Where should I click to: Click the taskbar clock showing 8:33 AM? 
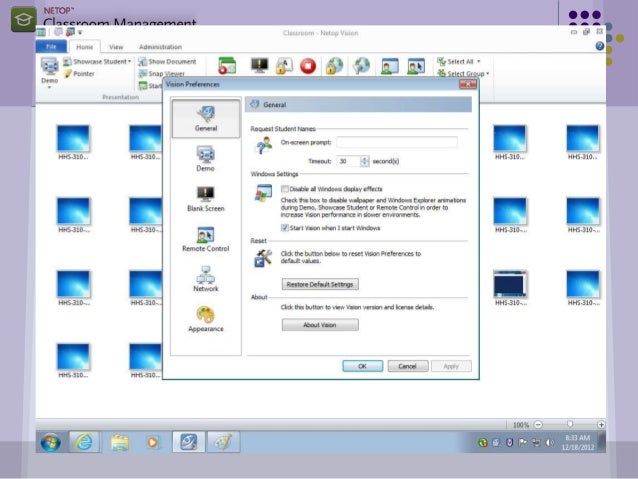tap(578, 442)
